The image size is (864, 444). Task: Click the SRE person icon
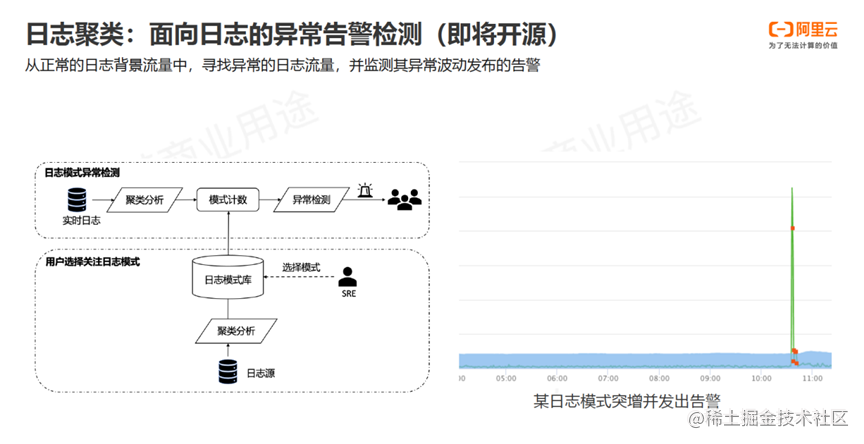tap(348, 277)
